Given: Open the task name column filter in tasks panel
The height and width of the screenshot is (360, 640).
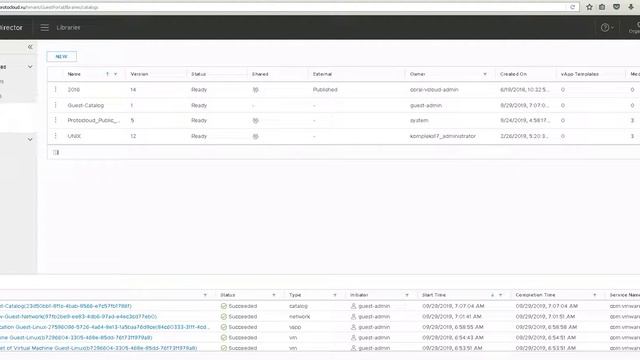Looking at the screenshot, I should [205, 295].
